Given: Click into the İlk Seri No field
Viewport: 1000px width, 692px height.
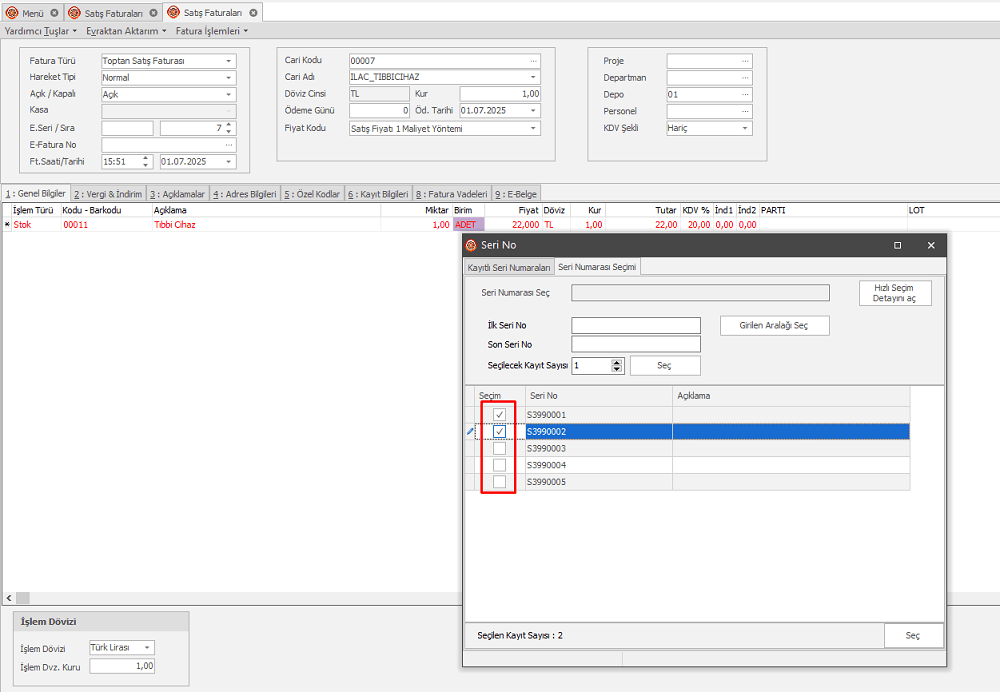Looking at the screenshot, I should 636,326.
